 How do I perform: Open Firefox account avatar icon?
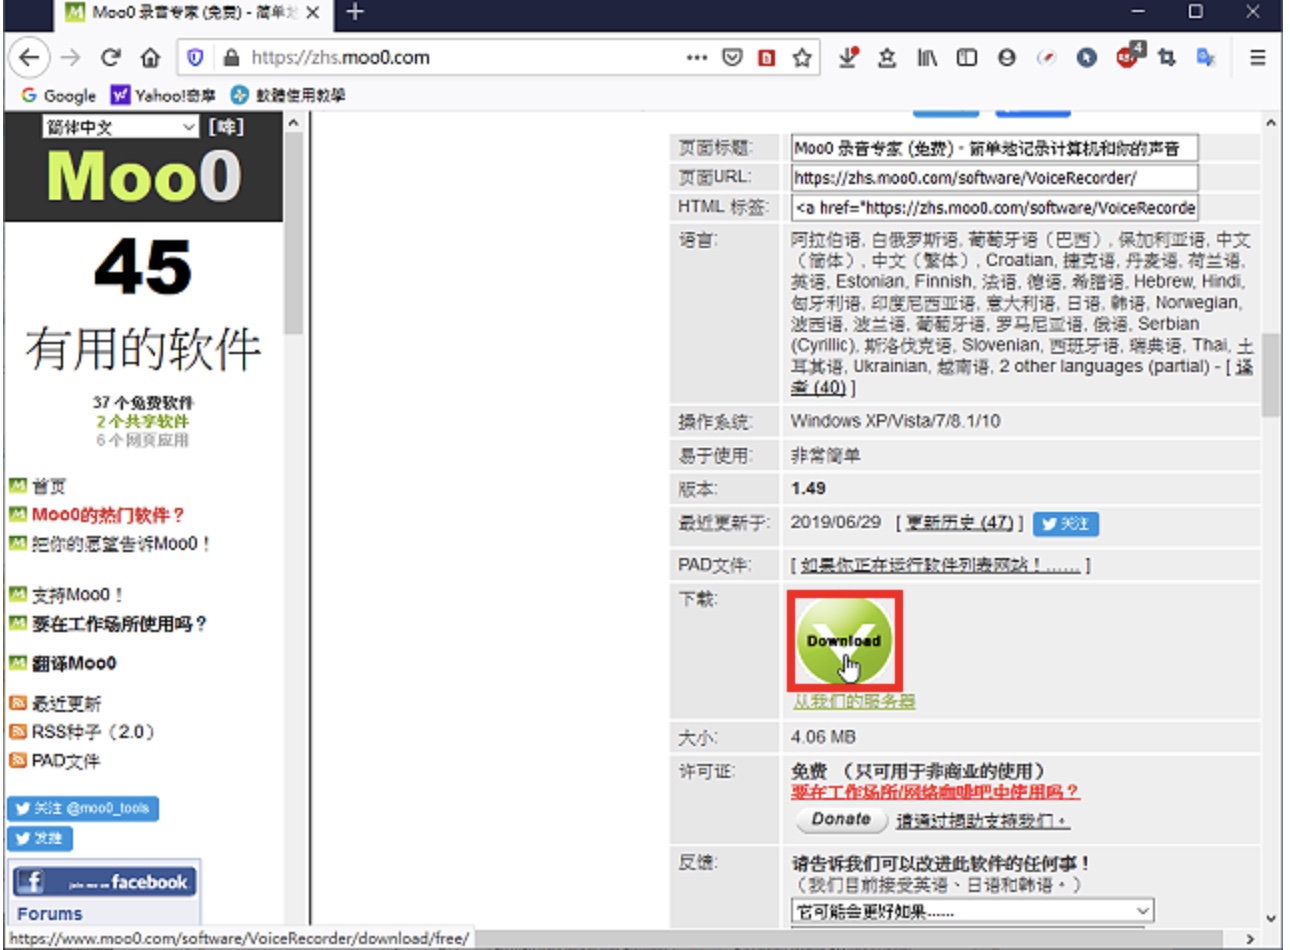click(x=1007, y=58)
